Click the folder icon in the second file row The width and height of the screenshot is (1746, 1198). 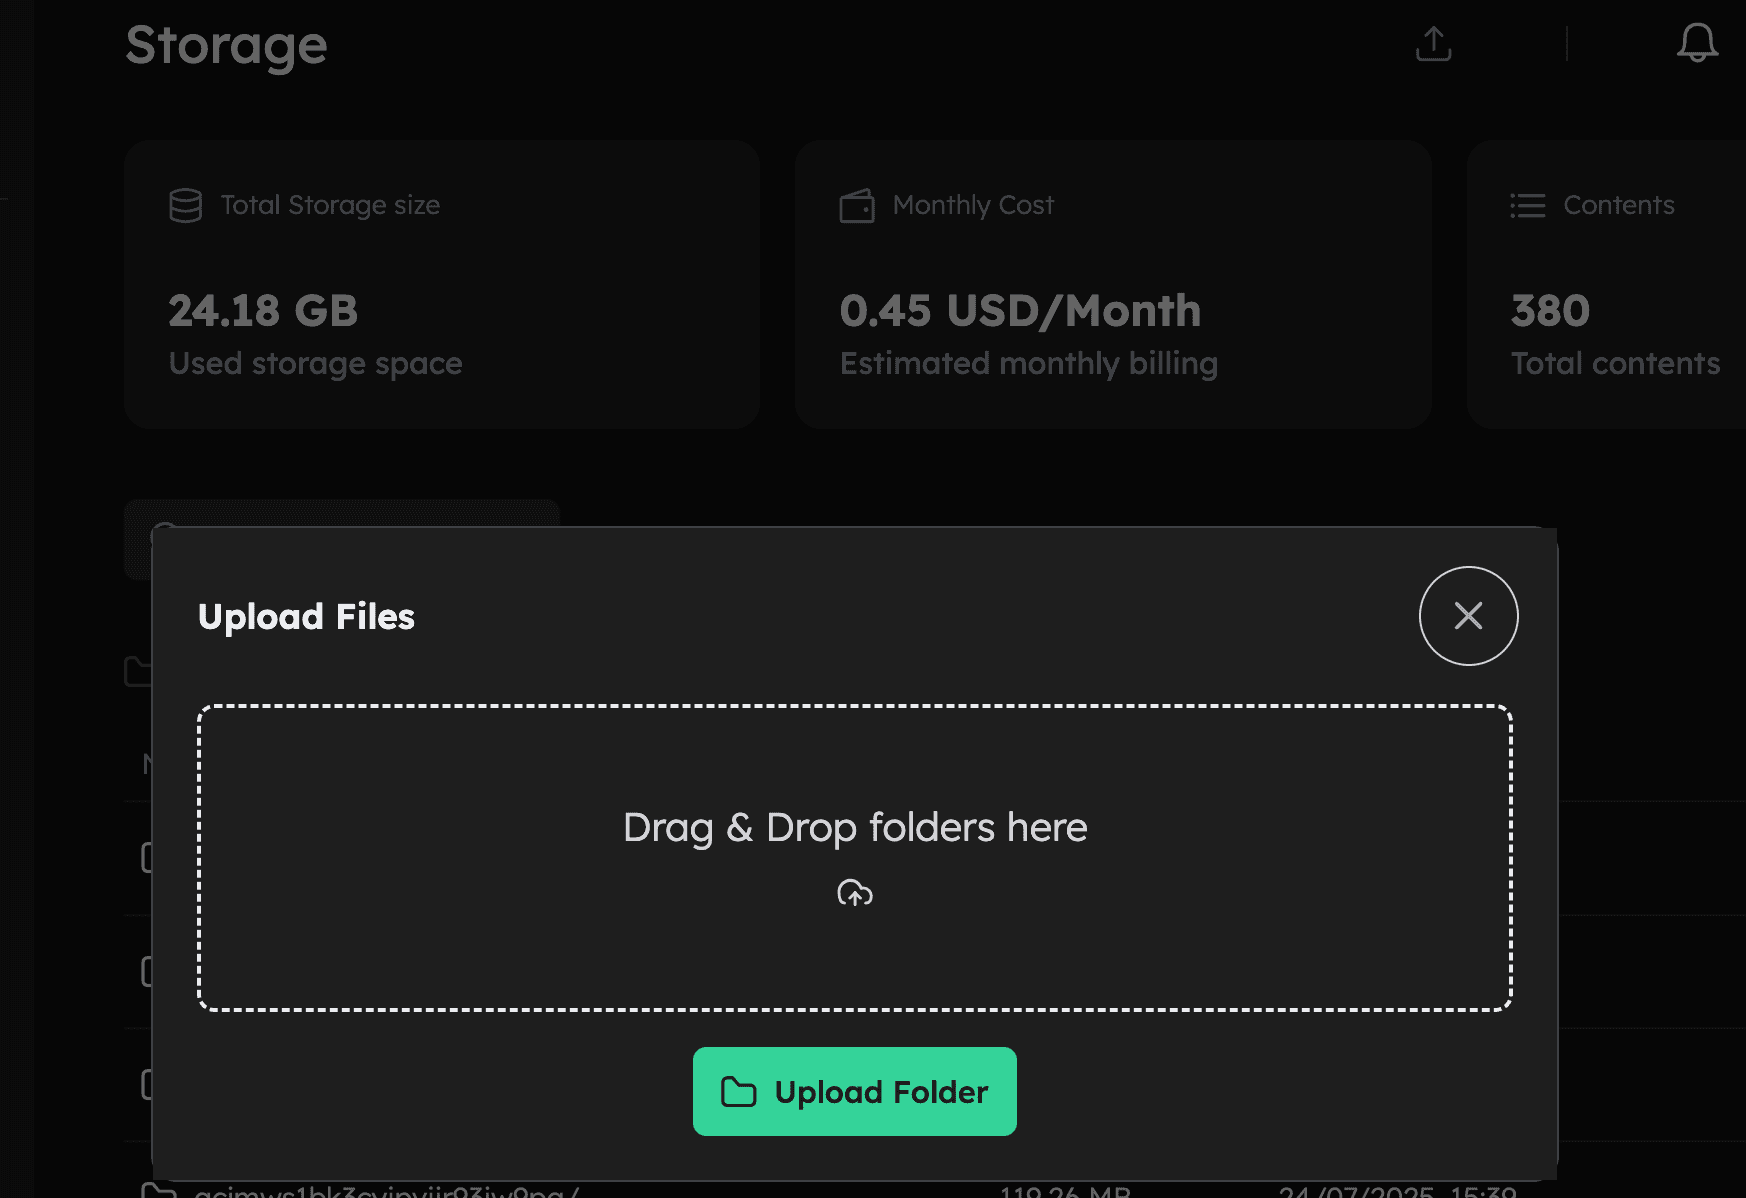point(148,970)
